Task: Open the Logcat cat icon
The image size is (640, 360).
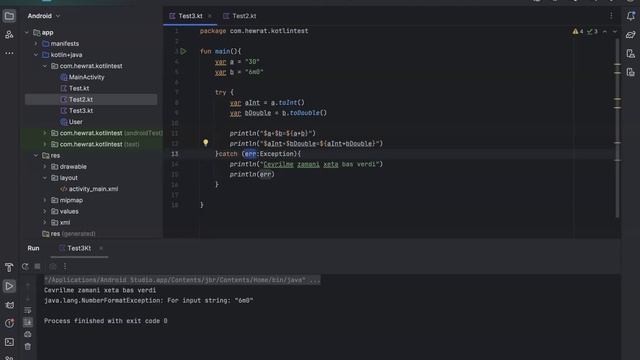Action: (x=9, y=305)
